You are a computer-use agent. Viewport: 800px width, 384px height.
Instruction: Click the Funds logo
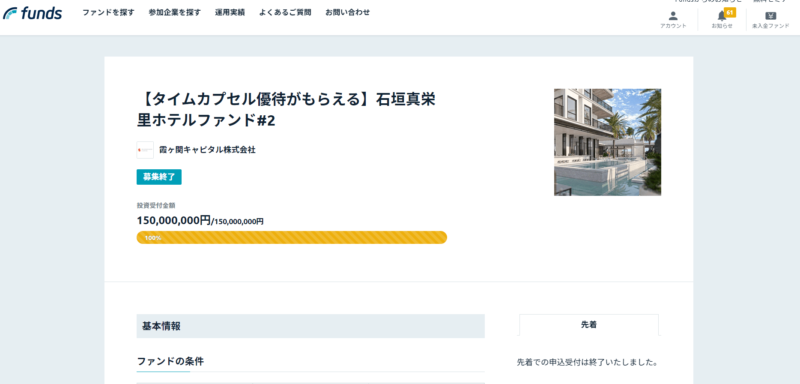pyautogui.click(x=33, y=13)
